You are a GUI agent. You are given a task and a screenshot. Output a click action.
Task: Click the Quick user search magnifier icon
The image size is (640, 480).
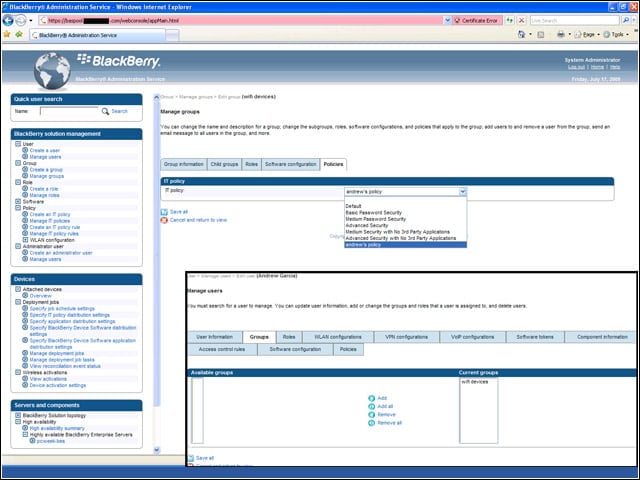pyautogui.click(x=105, y=111)
